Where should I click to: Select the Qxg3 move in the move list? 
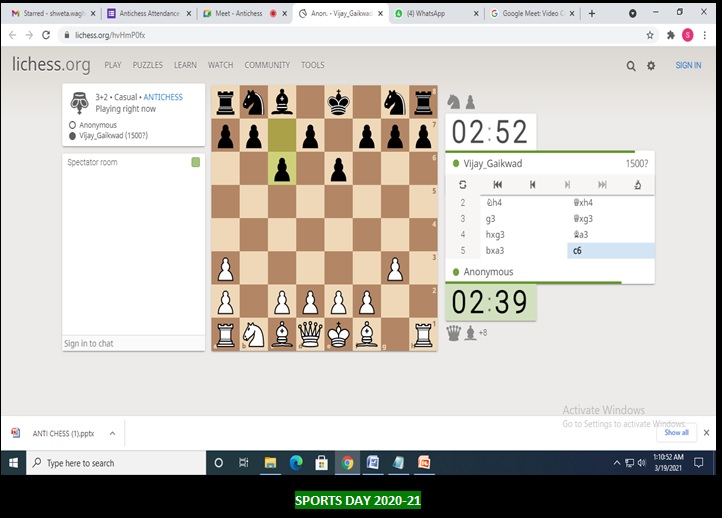coord(611,219)
